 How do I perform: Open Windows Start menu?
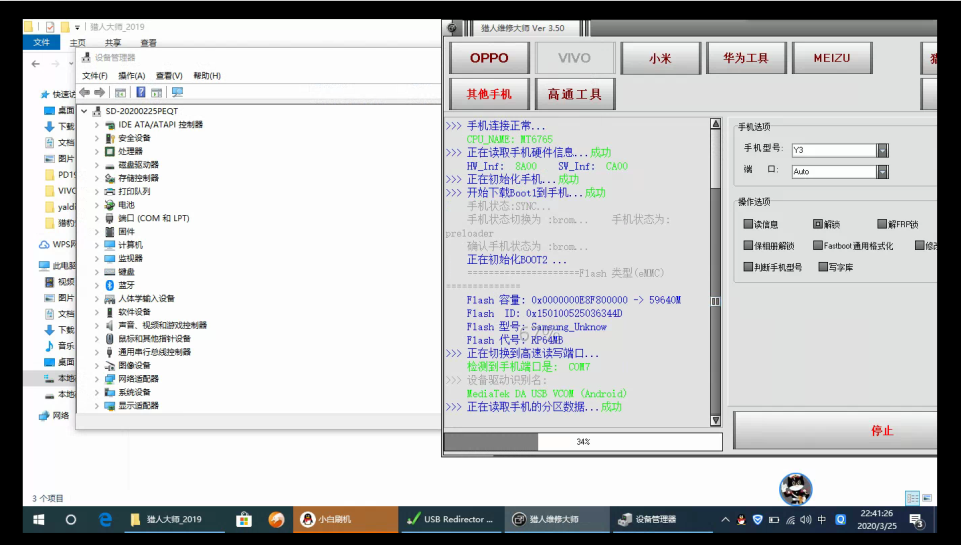pyautogui.click(x=38, y=520)
